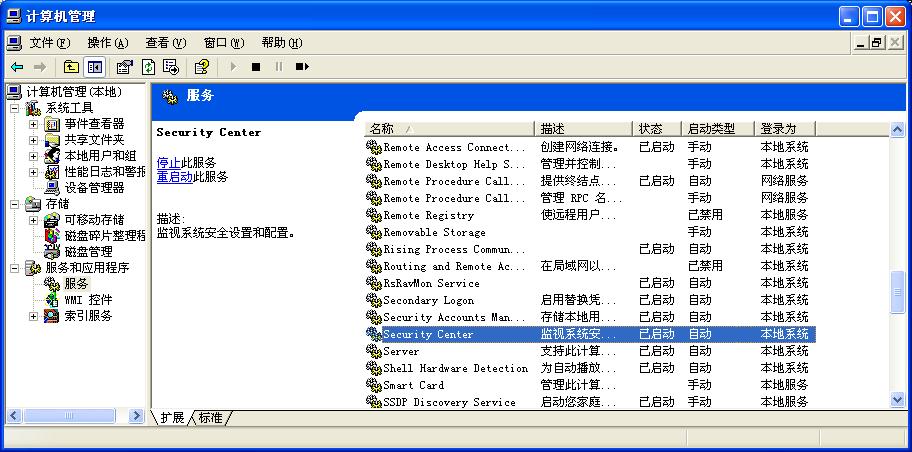Collapse the 存储 tree node
The width and height of the screenshot is (912, 452).
(15, 204)
